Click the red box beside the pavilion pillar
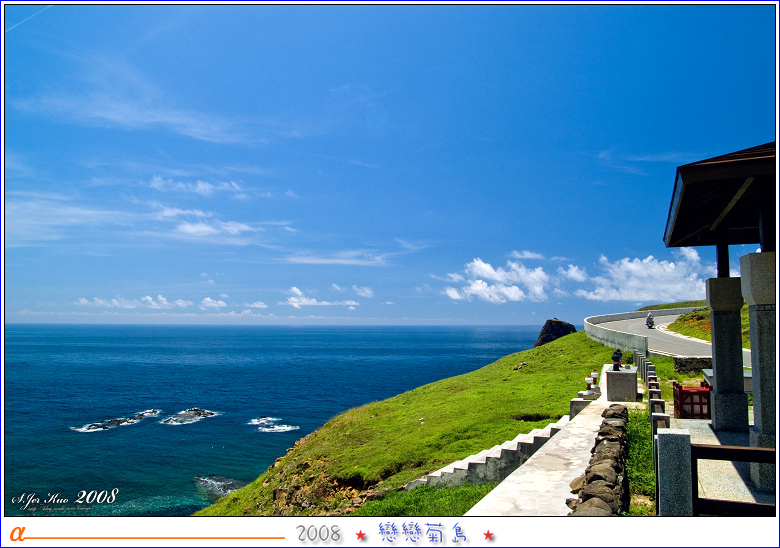 [x=691, y=400]
